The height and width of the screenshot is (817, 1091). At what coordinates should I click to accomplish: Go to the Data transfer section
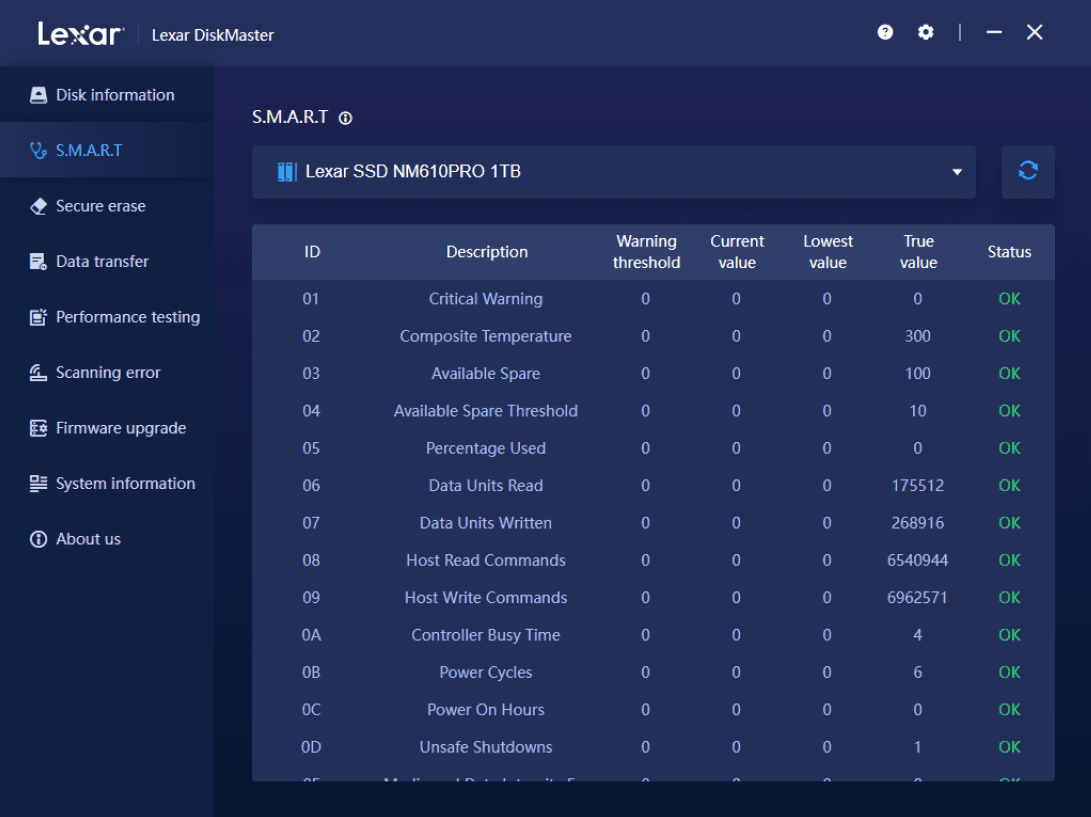[106, 262]
